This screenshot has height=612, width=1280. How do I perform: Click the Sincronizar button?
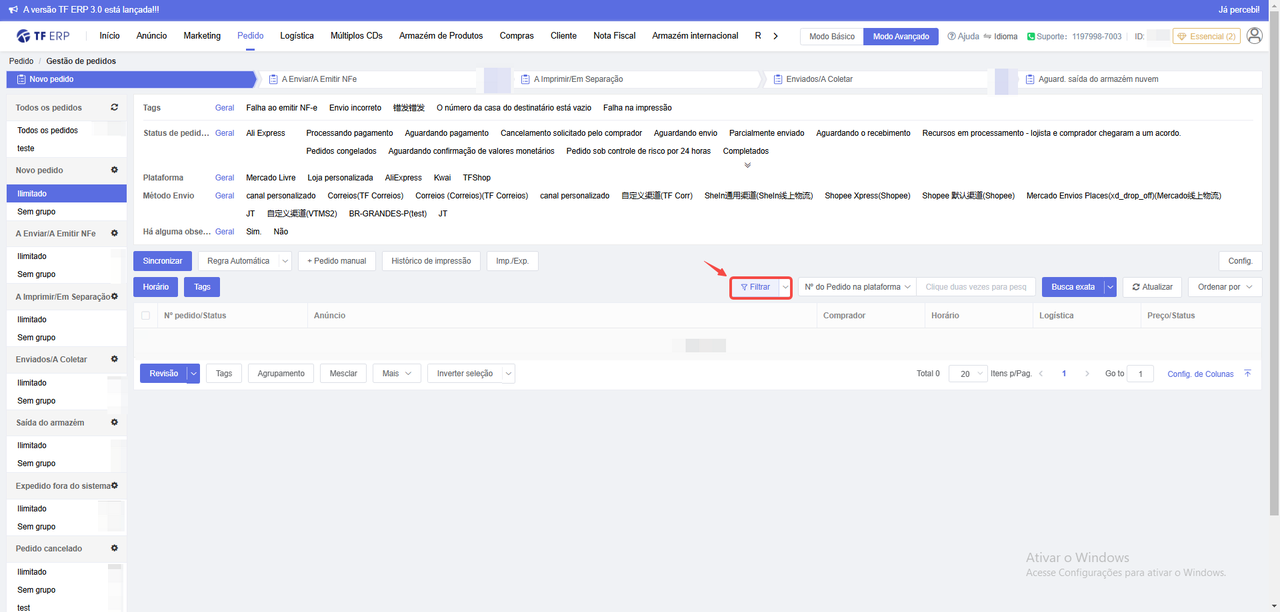[163, 261]
